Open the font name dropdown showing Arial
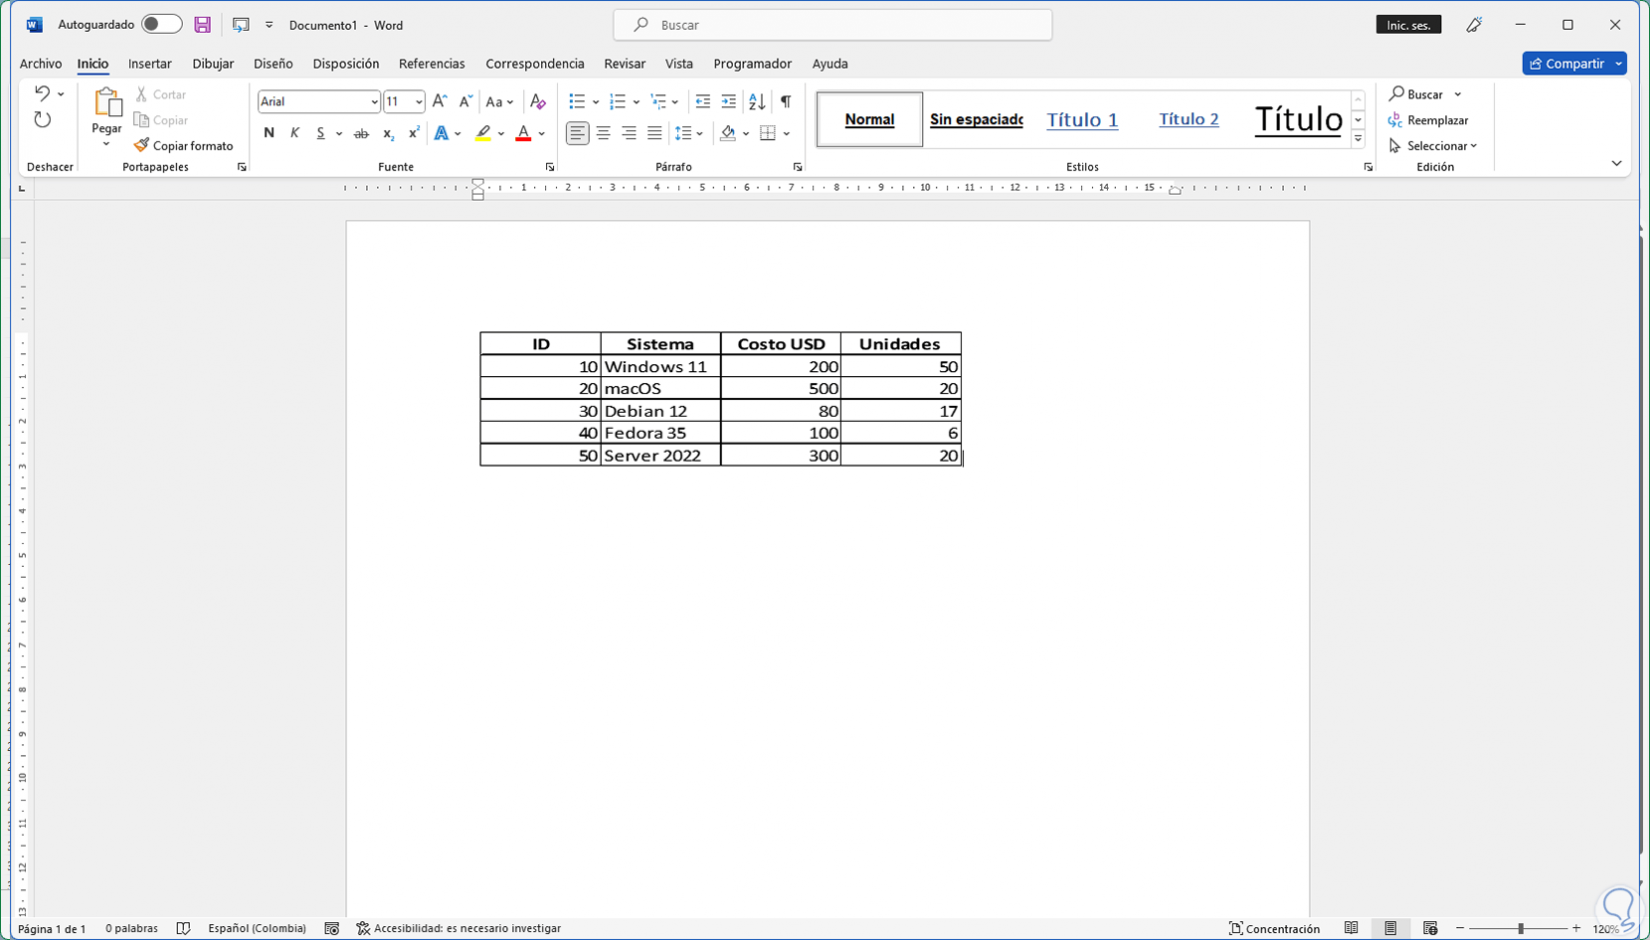Screen dimensions: 1650x940 point(374,101)
